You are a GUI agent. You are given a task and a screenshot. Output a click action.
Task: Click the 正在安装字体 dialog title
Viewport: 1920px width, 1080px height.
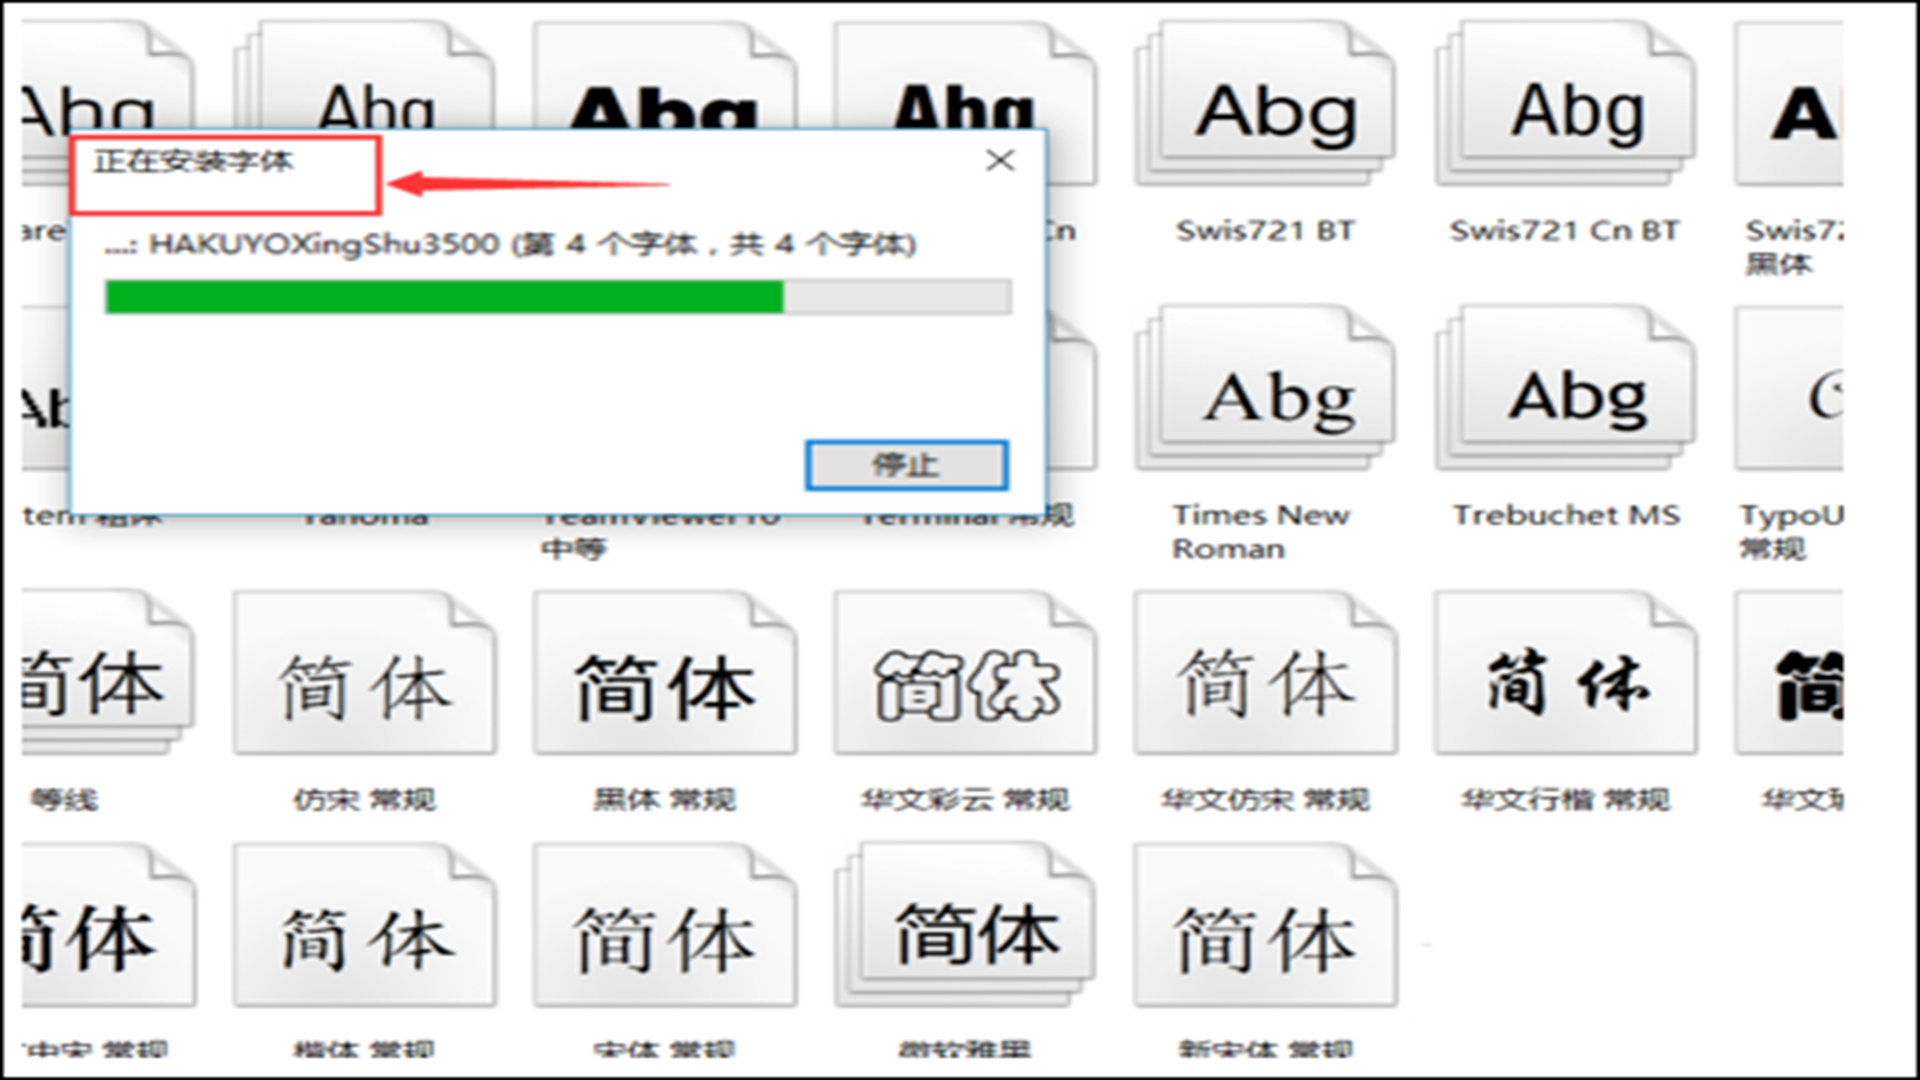pos(194,161)
